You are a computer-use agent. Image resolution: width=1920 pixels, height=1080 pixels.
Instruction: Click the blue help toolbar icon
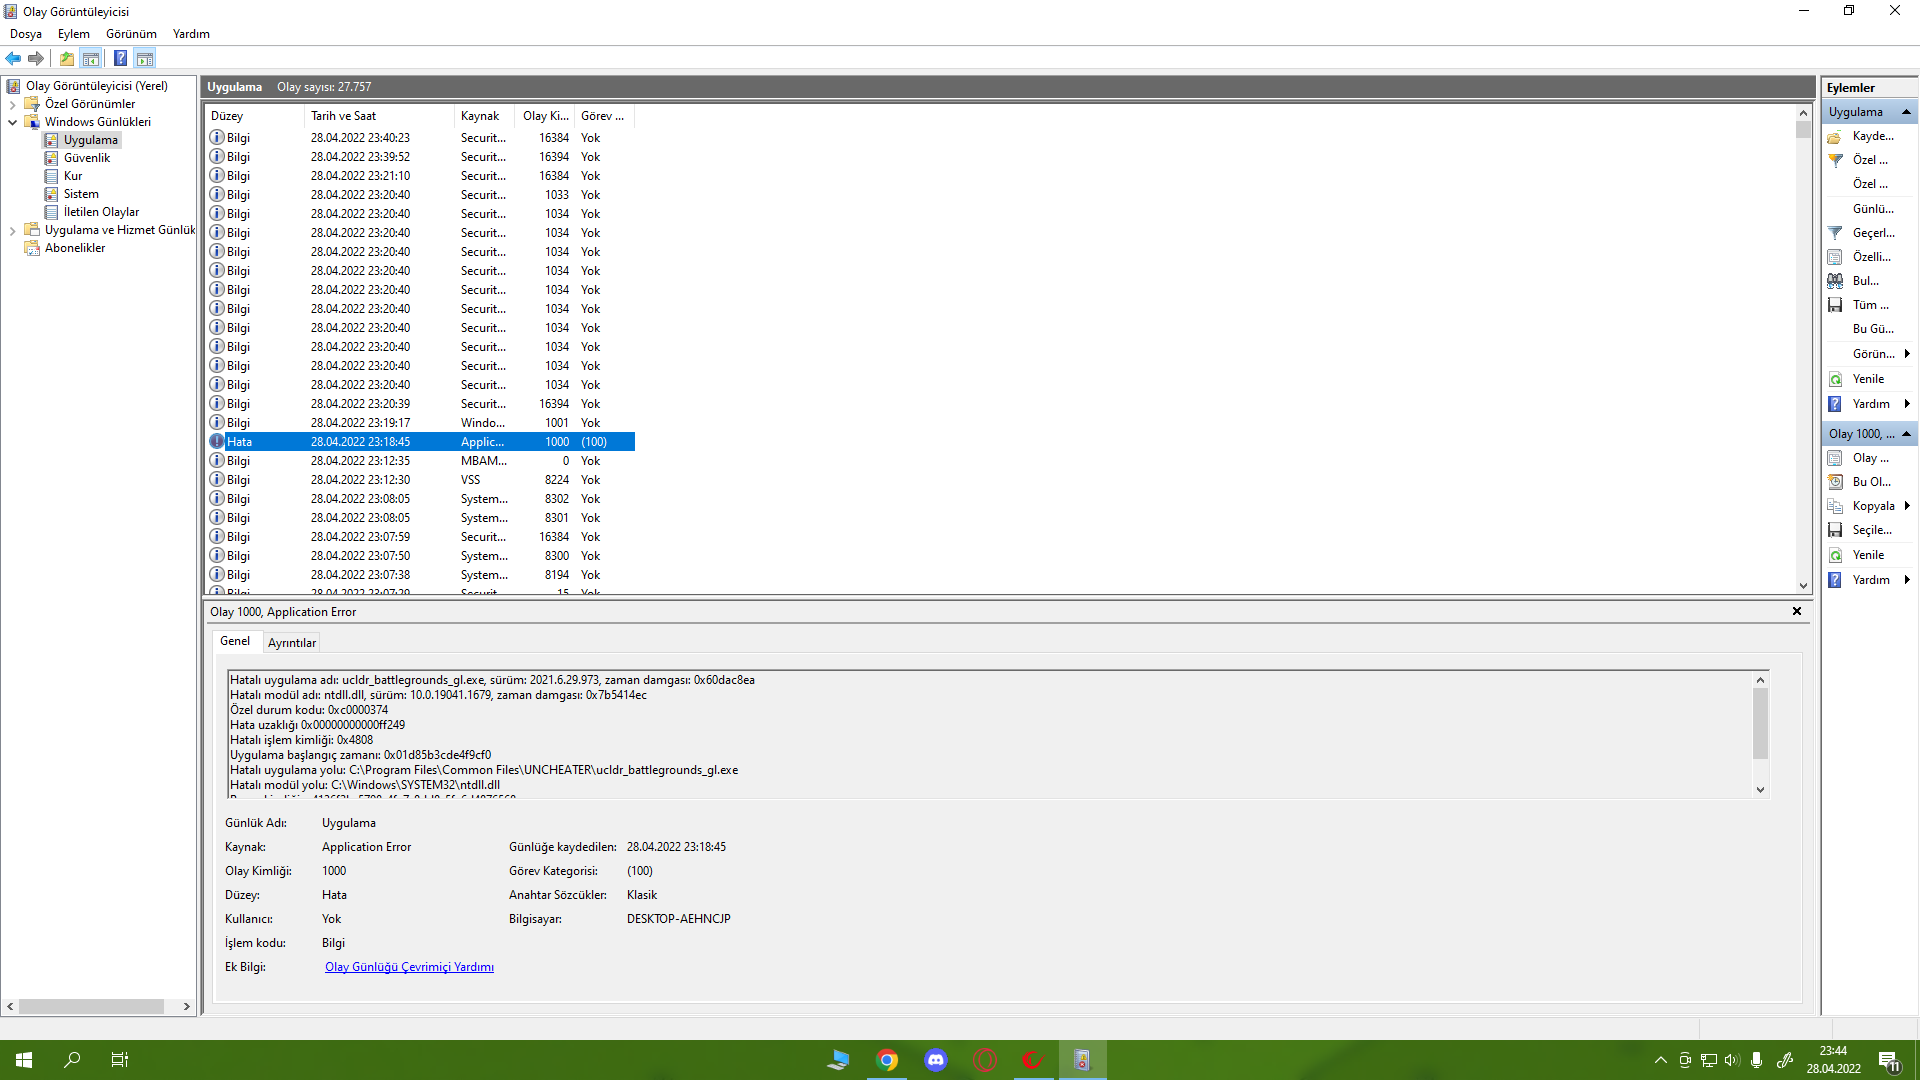coord(120,59)
